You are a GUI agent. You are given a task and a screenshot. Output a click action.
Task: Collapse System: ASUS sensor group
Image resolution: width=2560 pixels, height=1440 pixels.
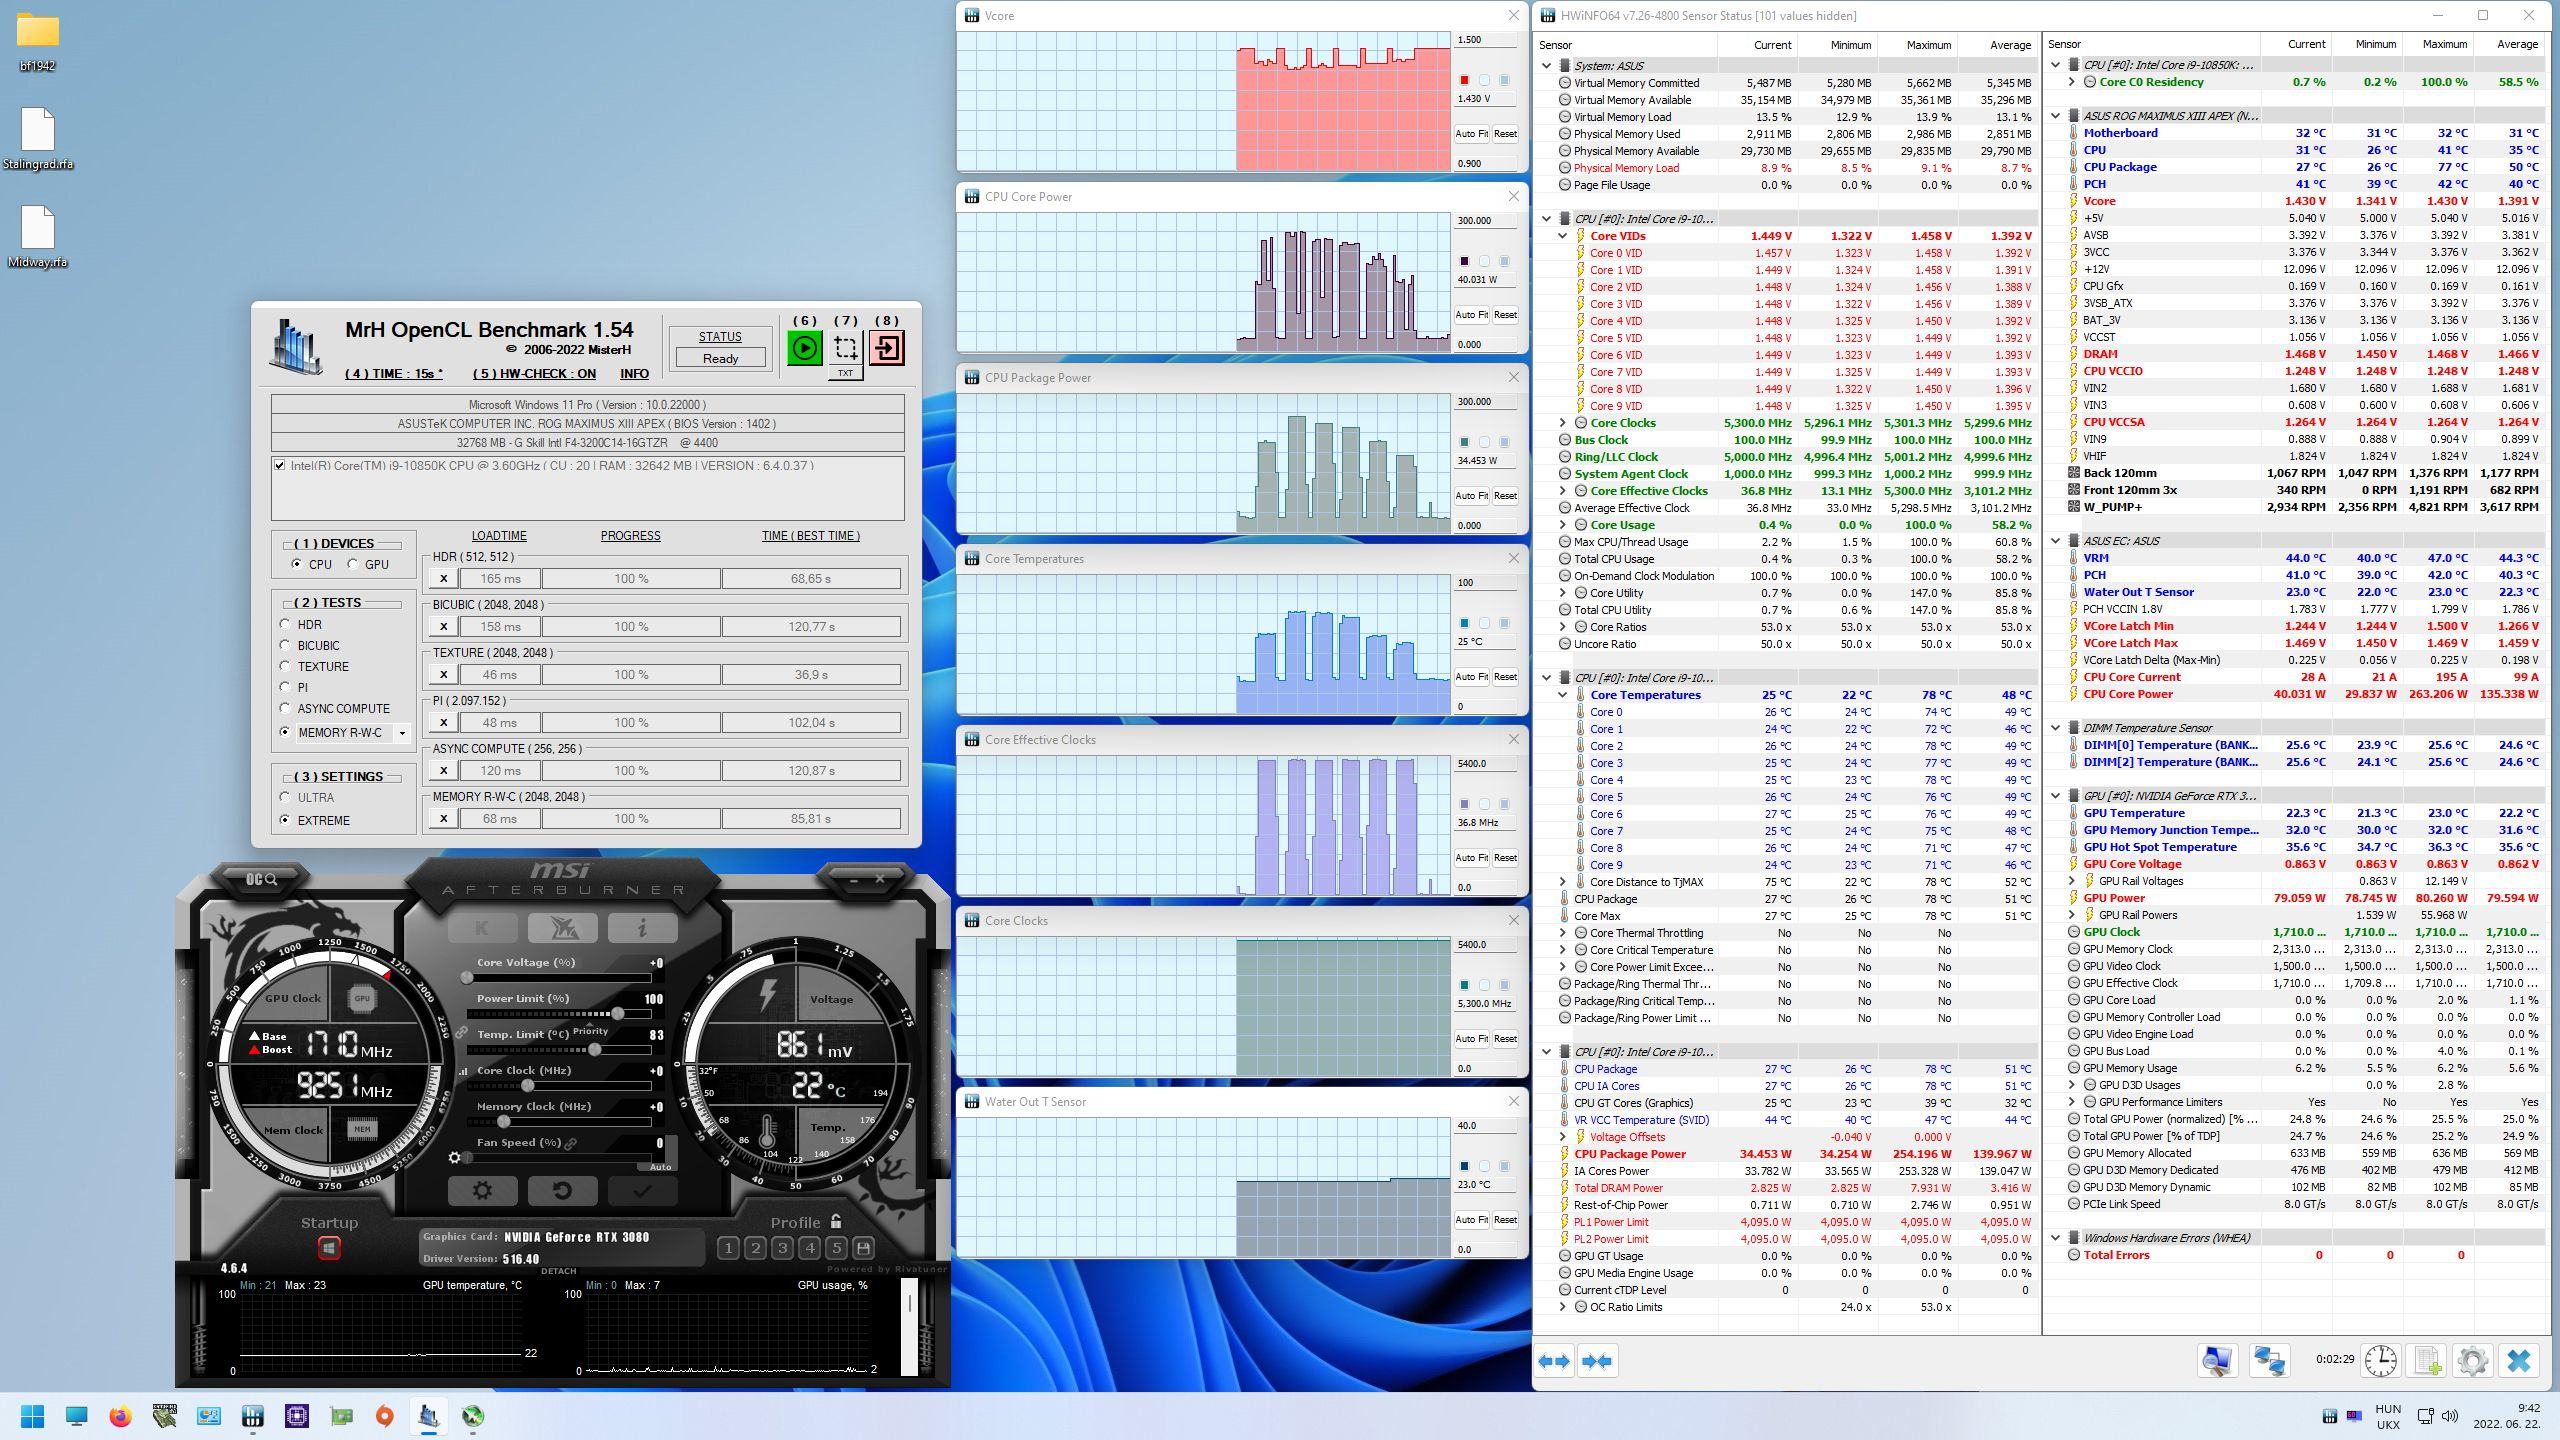(1547, 66)
